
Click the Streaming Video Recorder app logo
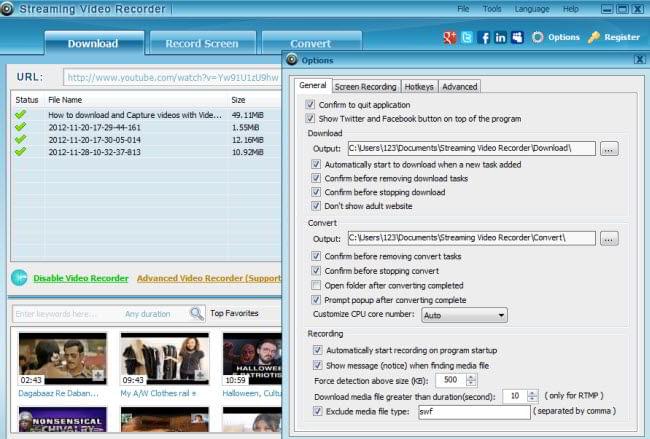pos(7,9)
